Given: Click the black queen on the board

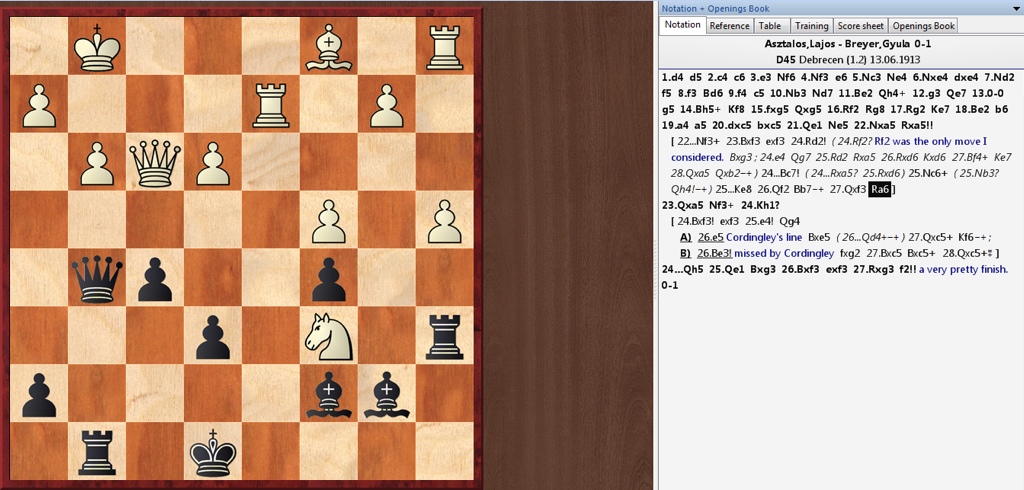Looking at the screenshot, I should point(98,278).
